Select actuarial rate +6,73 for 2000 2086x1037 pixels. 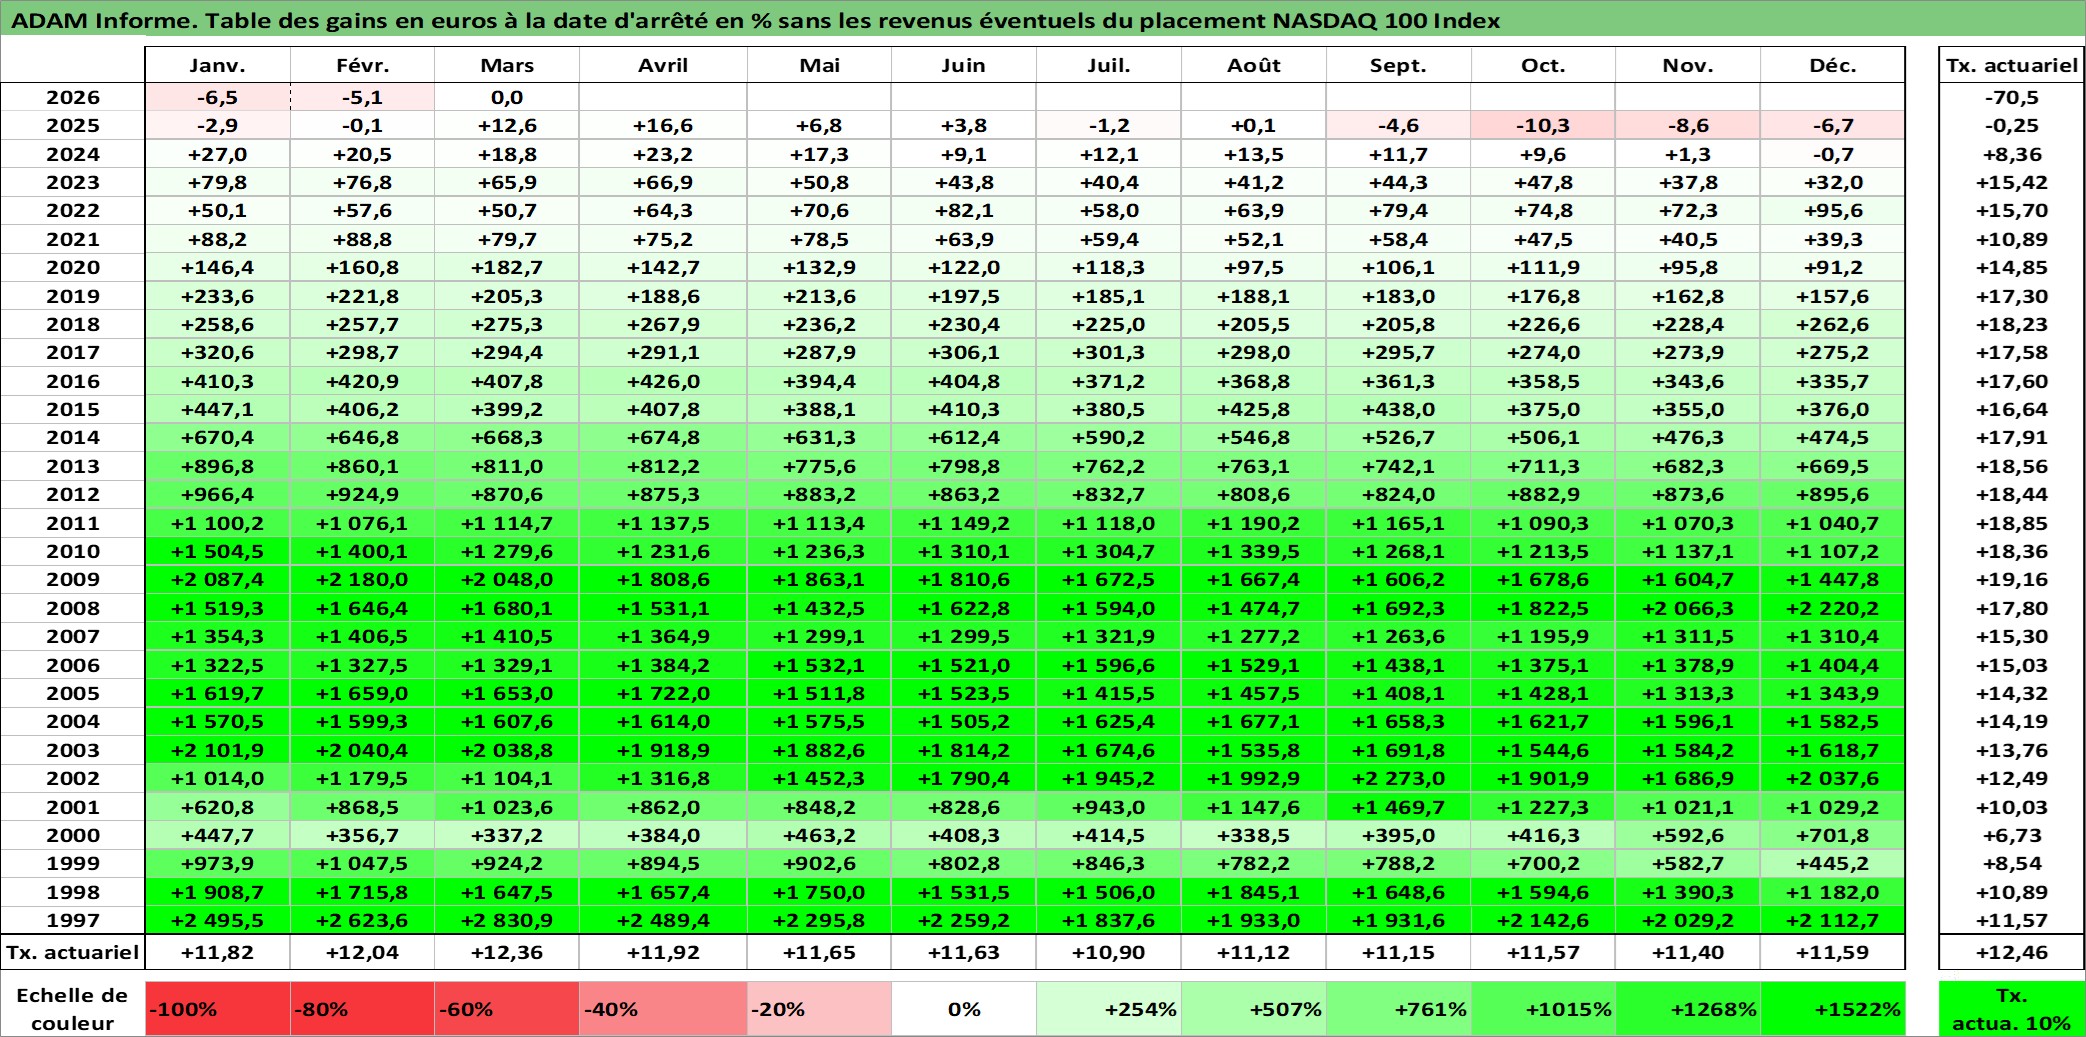pyautogui.click(x=2012, y=835)
